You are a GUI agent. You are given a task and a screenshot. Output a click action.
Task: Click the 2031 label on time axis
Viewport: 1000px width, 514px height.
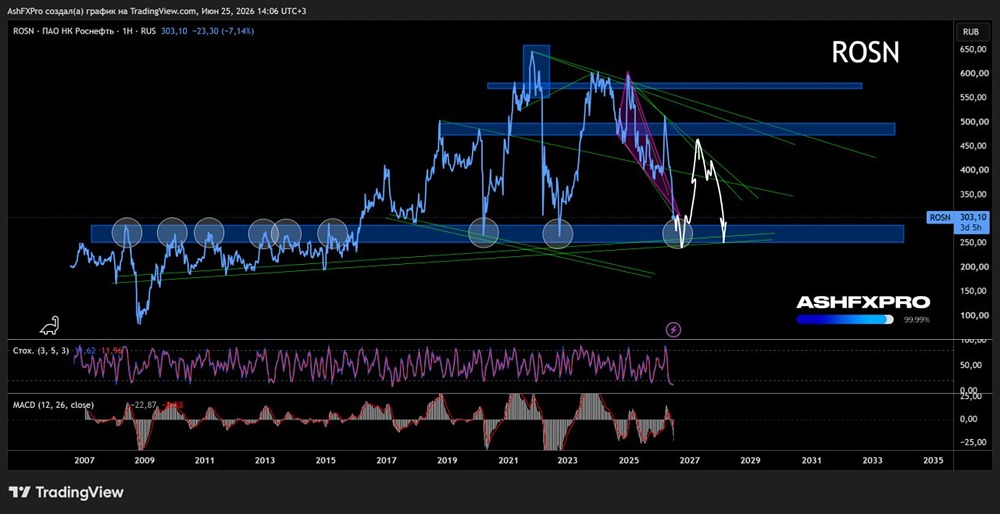(x=811, y=460)
